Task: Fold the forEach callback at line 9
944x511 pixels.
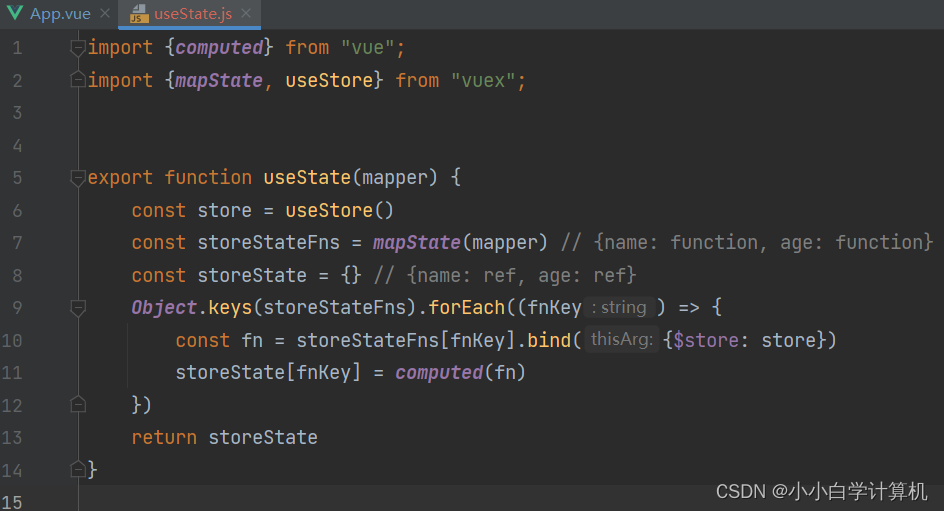Action: pyautogui.click(x=78, y=308)
